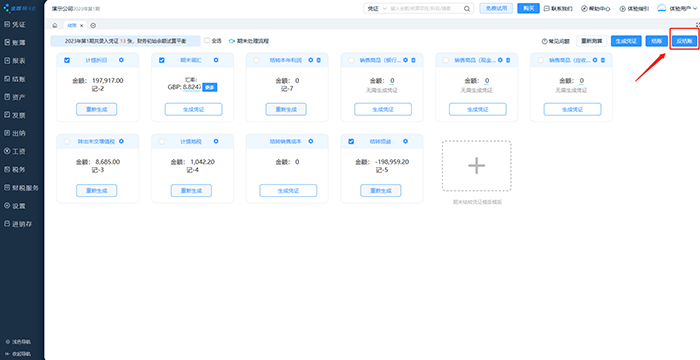Screen dimensions: 700x360
Task: Open the 资产 sidebar menu
Action: [15, 97]
